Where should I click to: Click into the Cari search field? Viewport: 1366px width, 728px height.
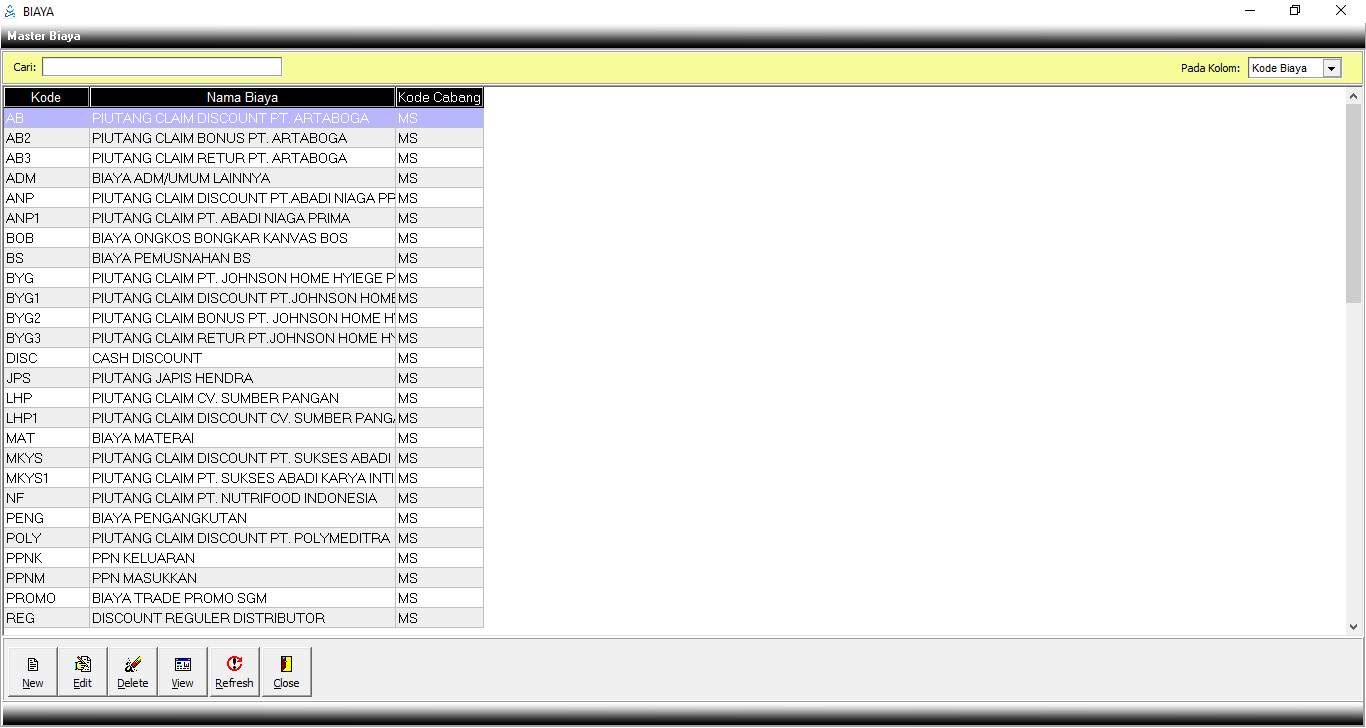tap(162, 67)
